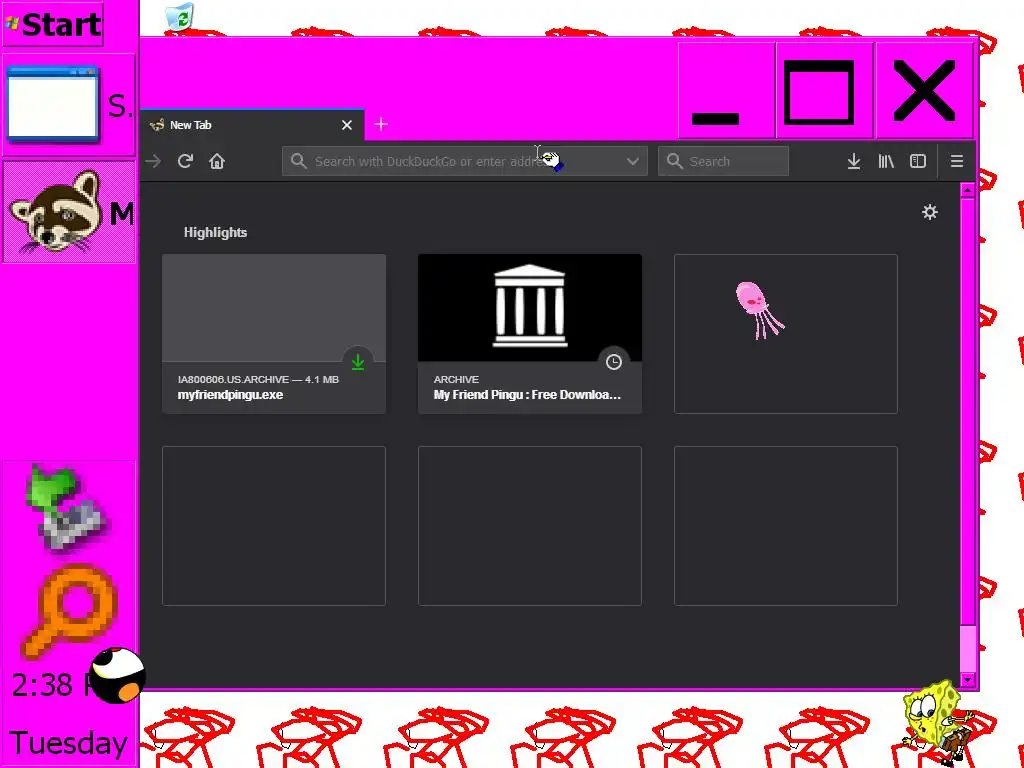
Task: Click into the Search box
Action: pos(723,161)
